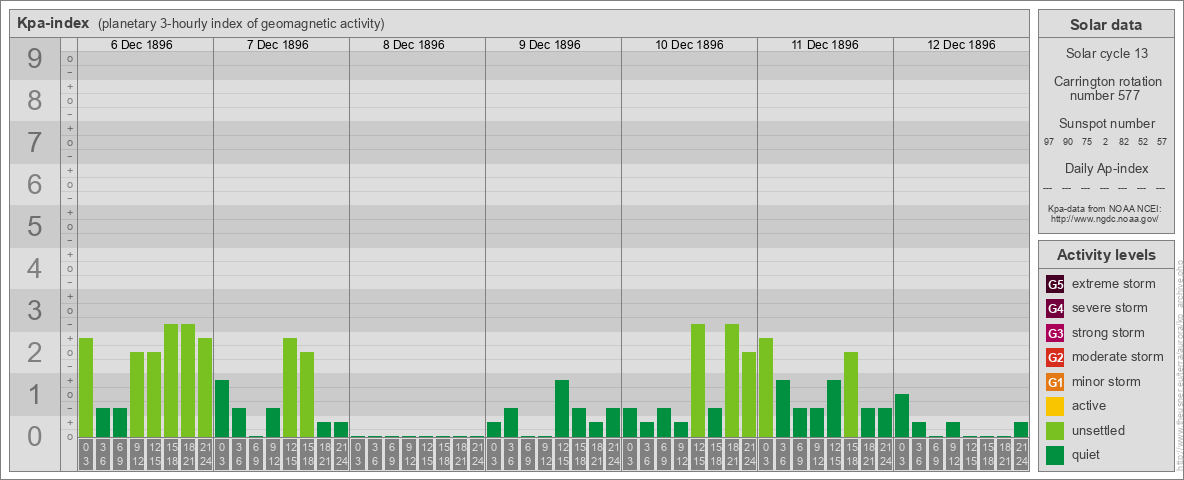The height and width of the screenshot is (480, 1184).
Task: Click the 'Daily Ap-index' label
Action: [x=1107, y=168]
